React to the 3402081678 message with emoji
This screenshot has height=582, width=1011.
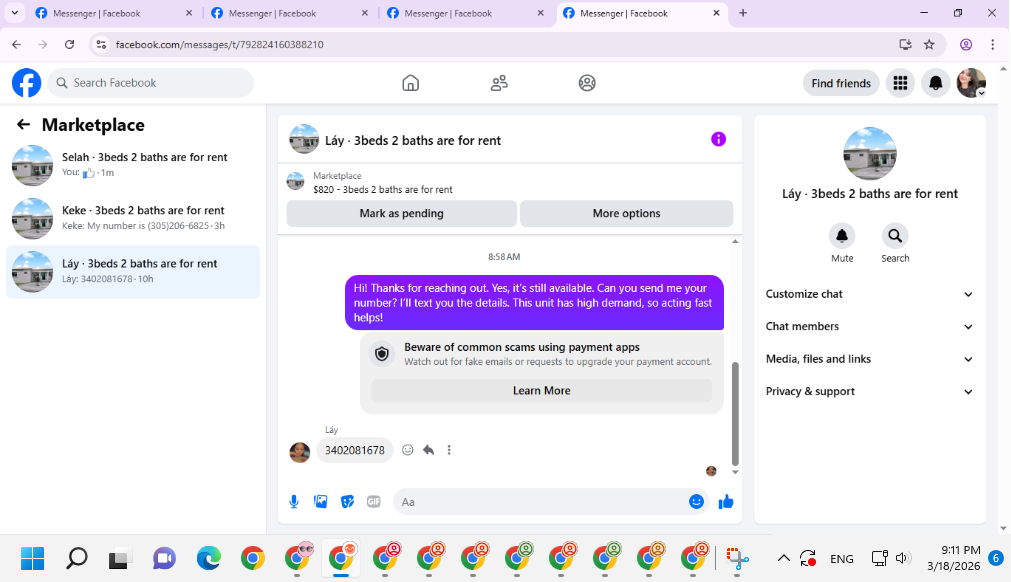tap(407, 450)
